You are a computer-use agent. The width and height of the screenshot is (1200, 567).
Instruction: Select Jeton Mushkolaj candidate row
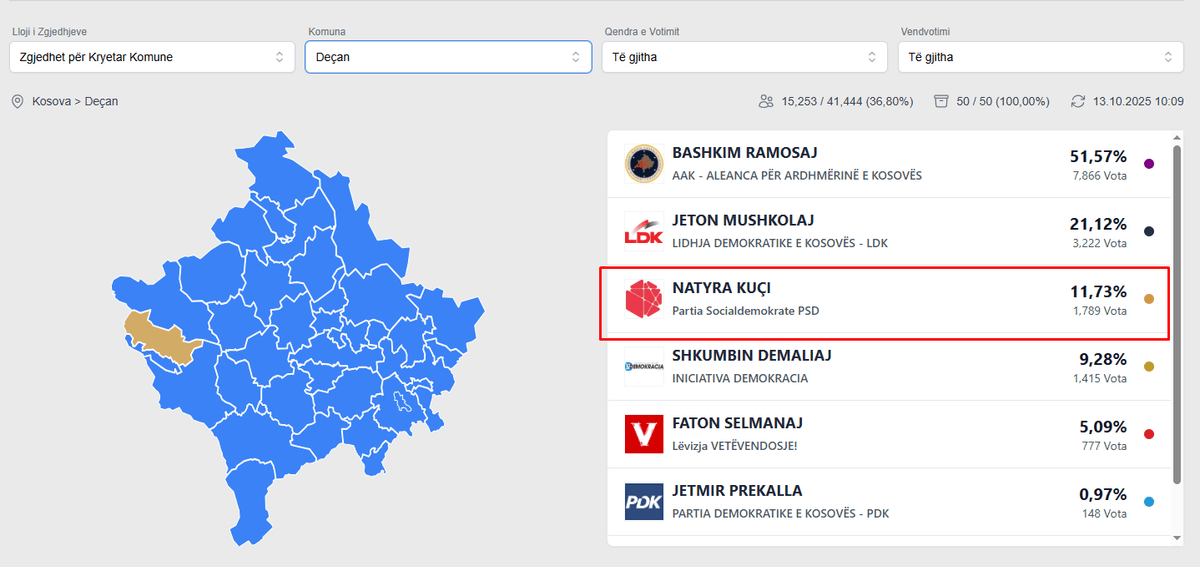click(x=880, y=231)
